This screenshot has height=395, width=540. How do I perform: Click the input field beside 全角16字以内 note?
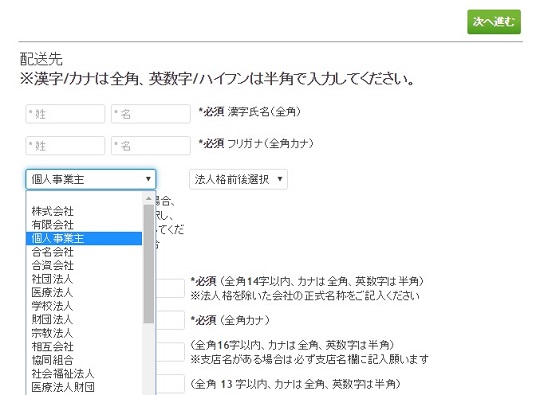coord(170,352)
